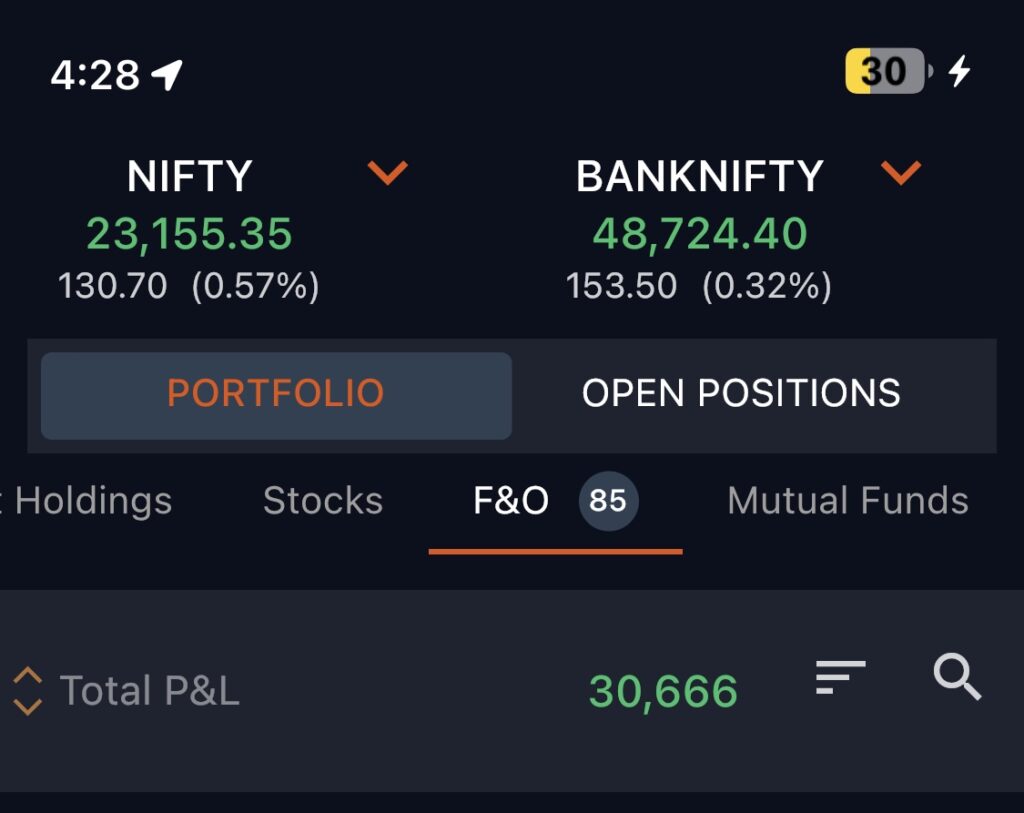Tap the F&O count badge 85
The width and height of the screenshot is (1024, 813).
[608, 501]
